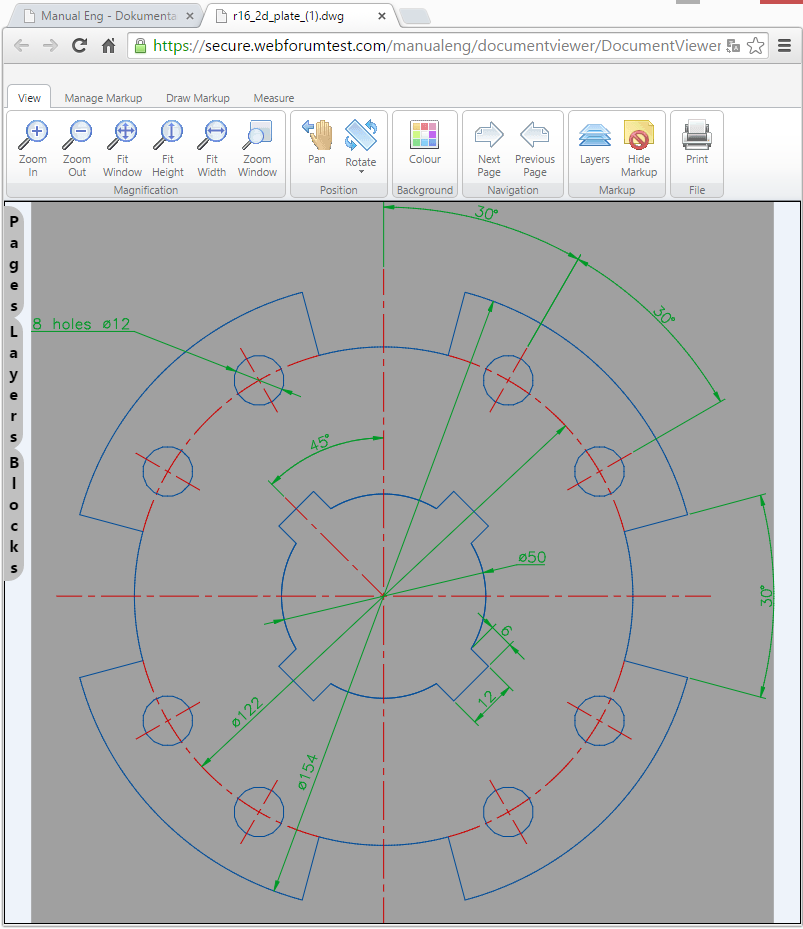Close the r16_2d_plate dwg tab
The width and height of the screenshot is (803, 929).
coord(382,16)
